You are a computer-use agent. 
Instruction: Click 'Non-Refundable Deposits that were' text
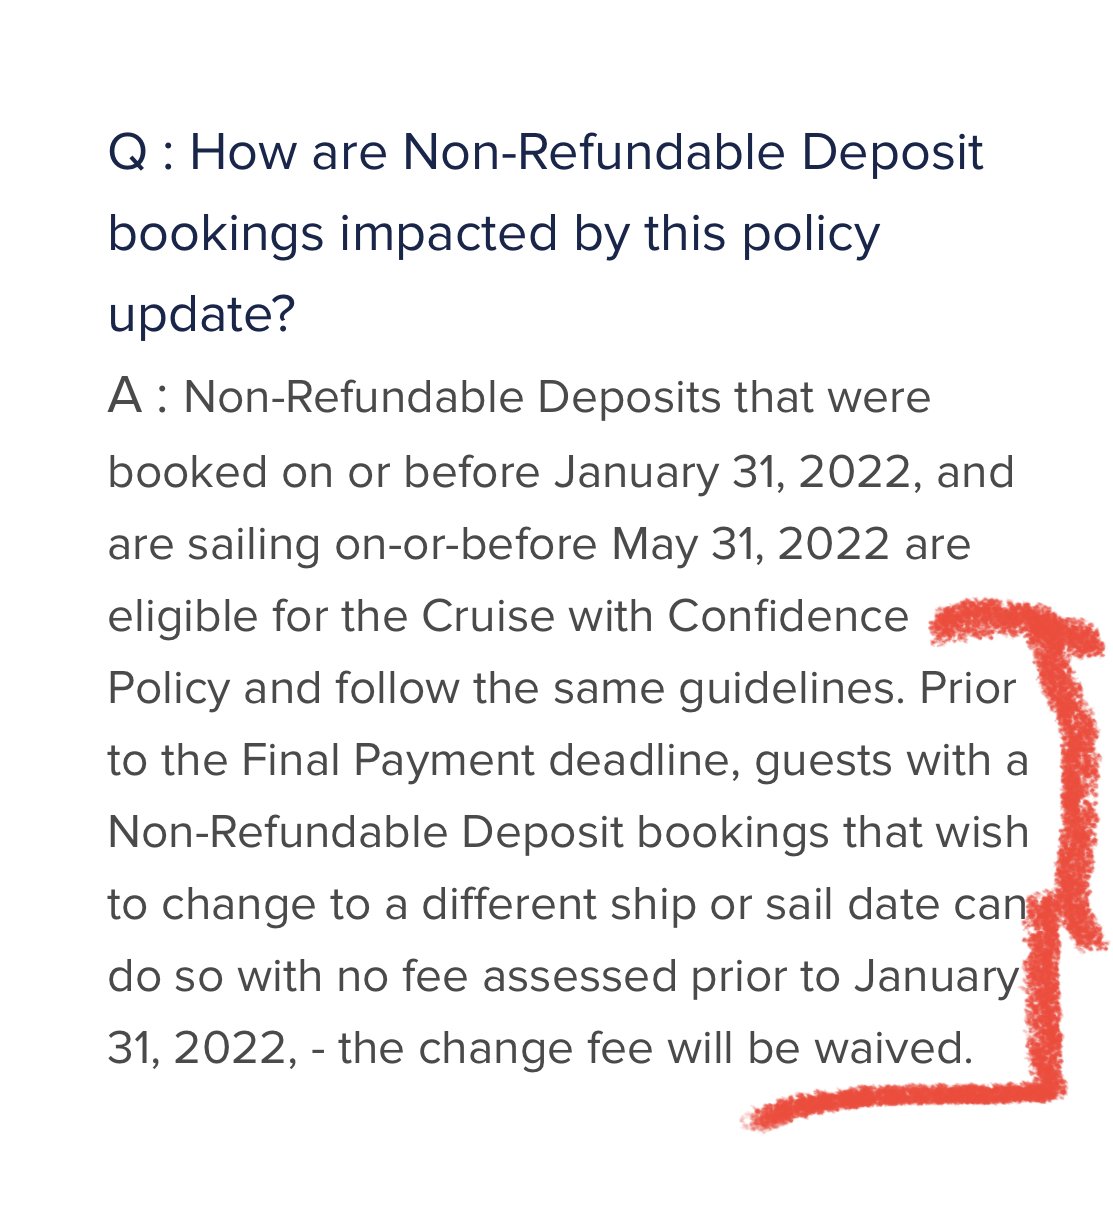(x=558, y=397)
